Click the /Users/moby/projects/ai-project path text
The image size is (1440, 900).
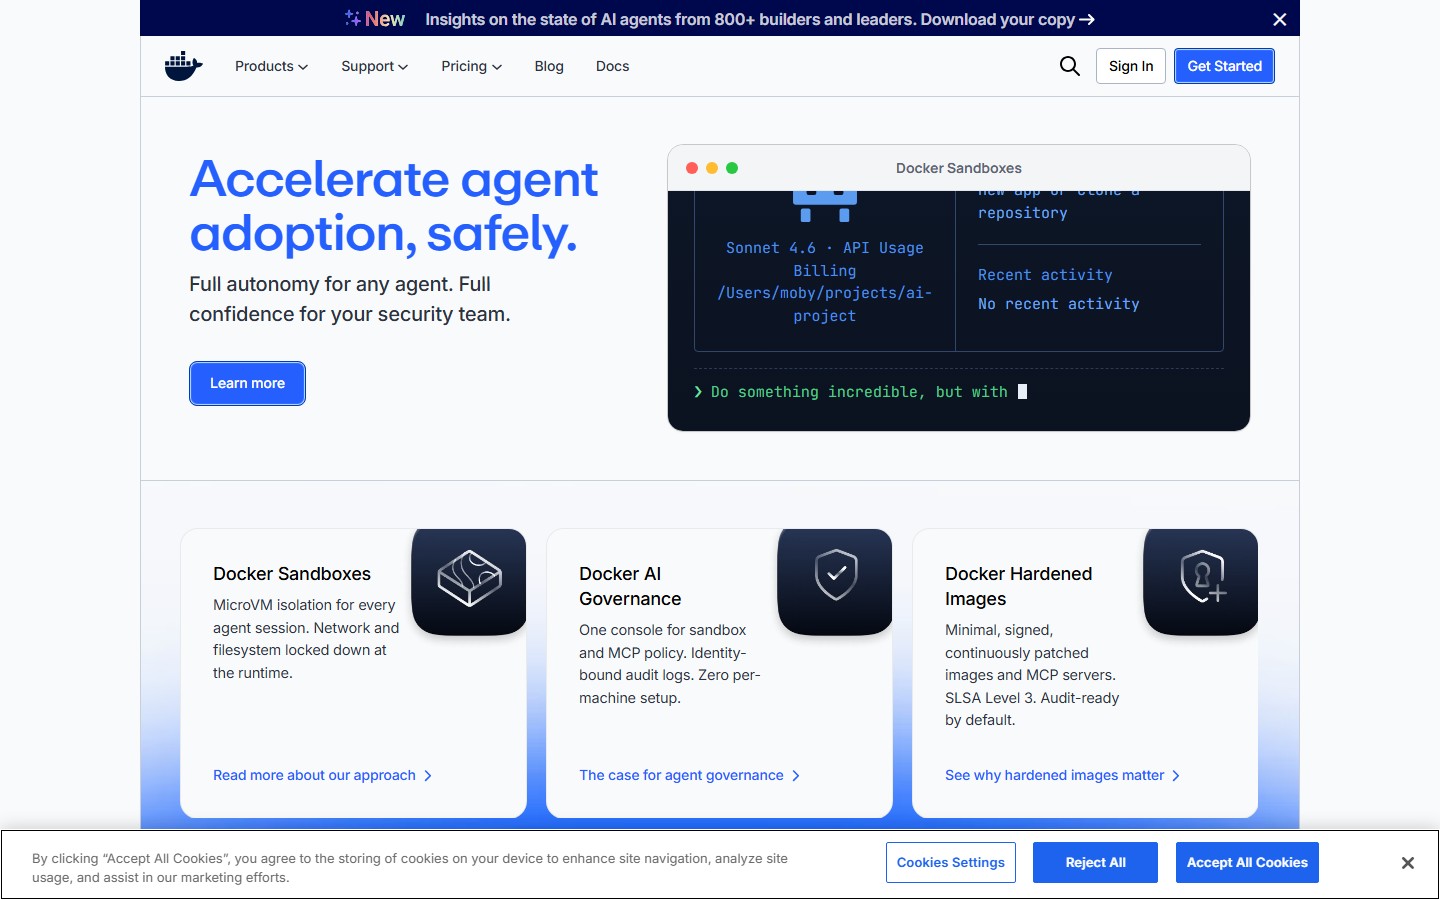point(825,304)
